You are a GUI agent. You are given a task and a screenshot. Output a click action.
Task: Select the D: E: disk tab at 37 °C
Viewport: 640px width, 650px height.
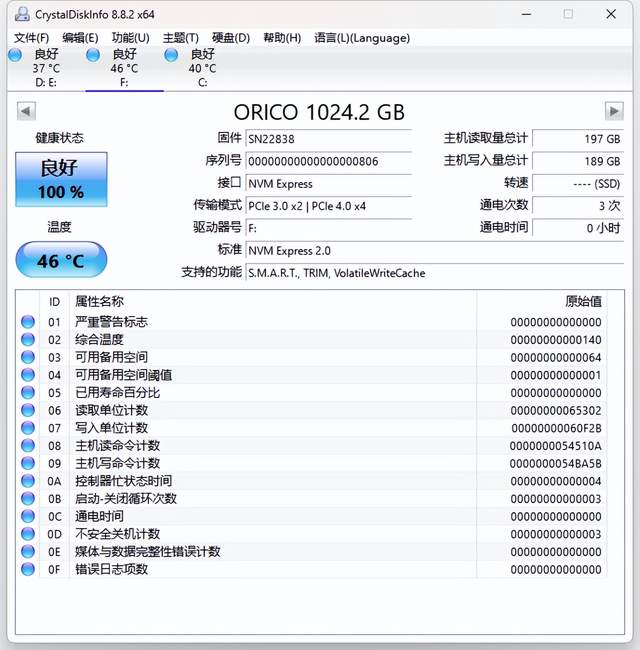tap(46, 68)
